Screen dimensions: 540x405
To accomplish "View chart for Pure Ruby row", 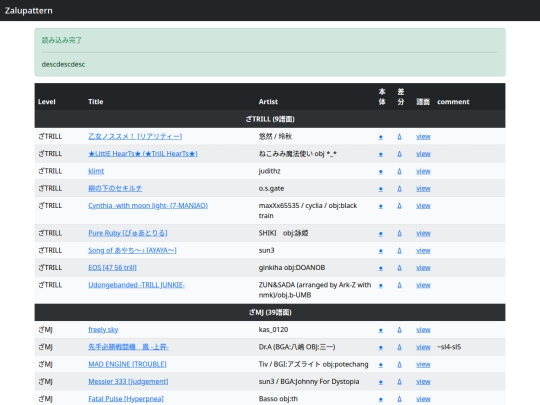I will tap(423, 233).
